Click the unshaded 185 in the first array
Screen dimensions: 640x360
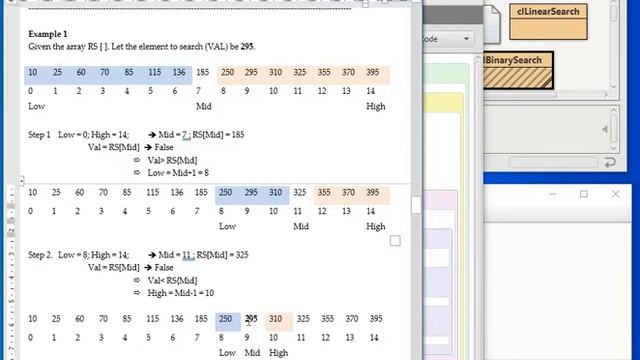[x=202, y=72]
